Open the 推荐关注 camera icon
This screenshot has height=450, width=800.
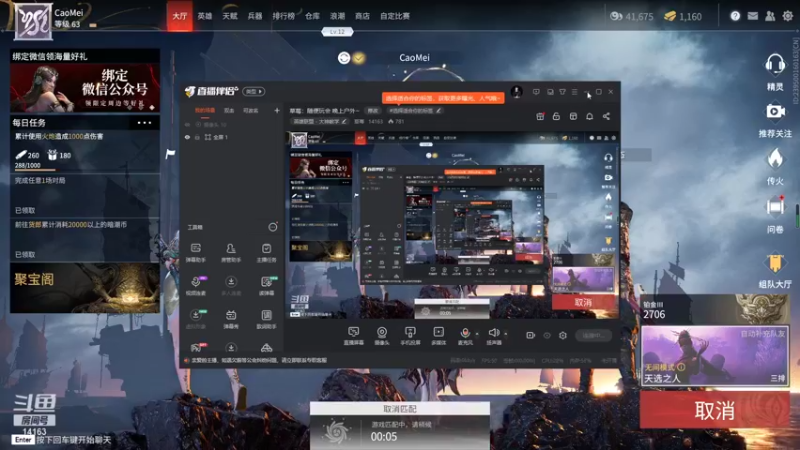[x=775, y=111]
